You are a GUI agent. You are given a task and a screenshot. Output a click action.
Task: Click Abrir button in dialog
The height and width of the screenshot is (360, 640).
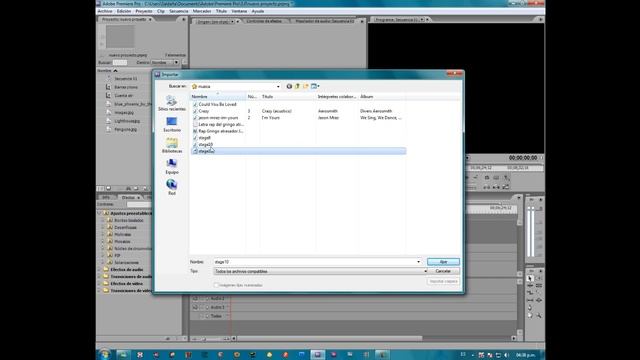443,262
